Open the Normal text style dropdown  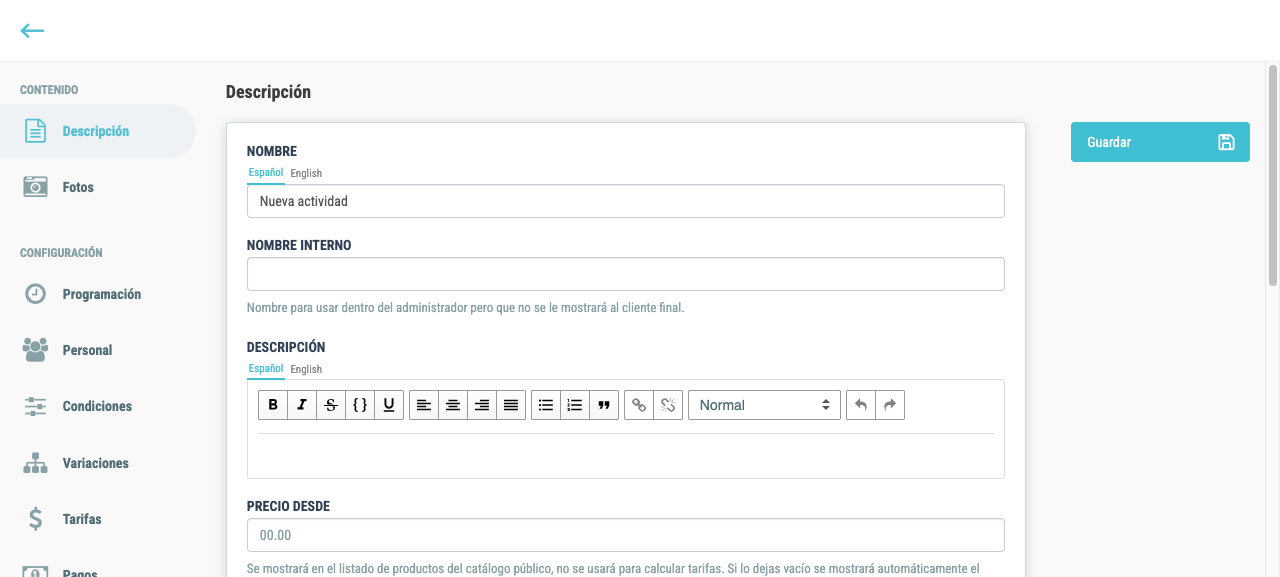764,405
